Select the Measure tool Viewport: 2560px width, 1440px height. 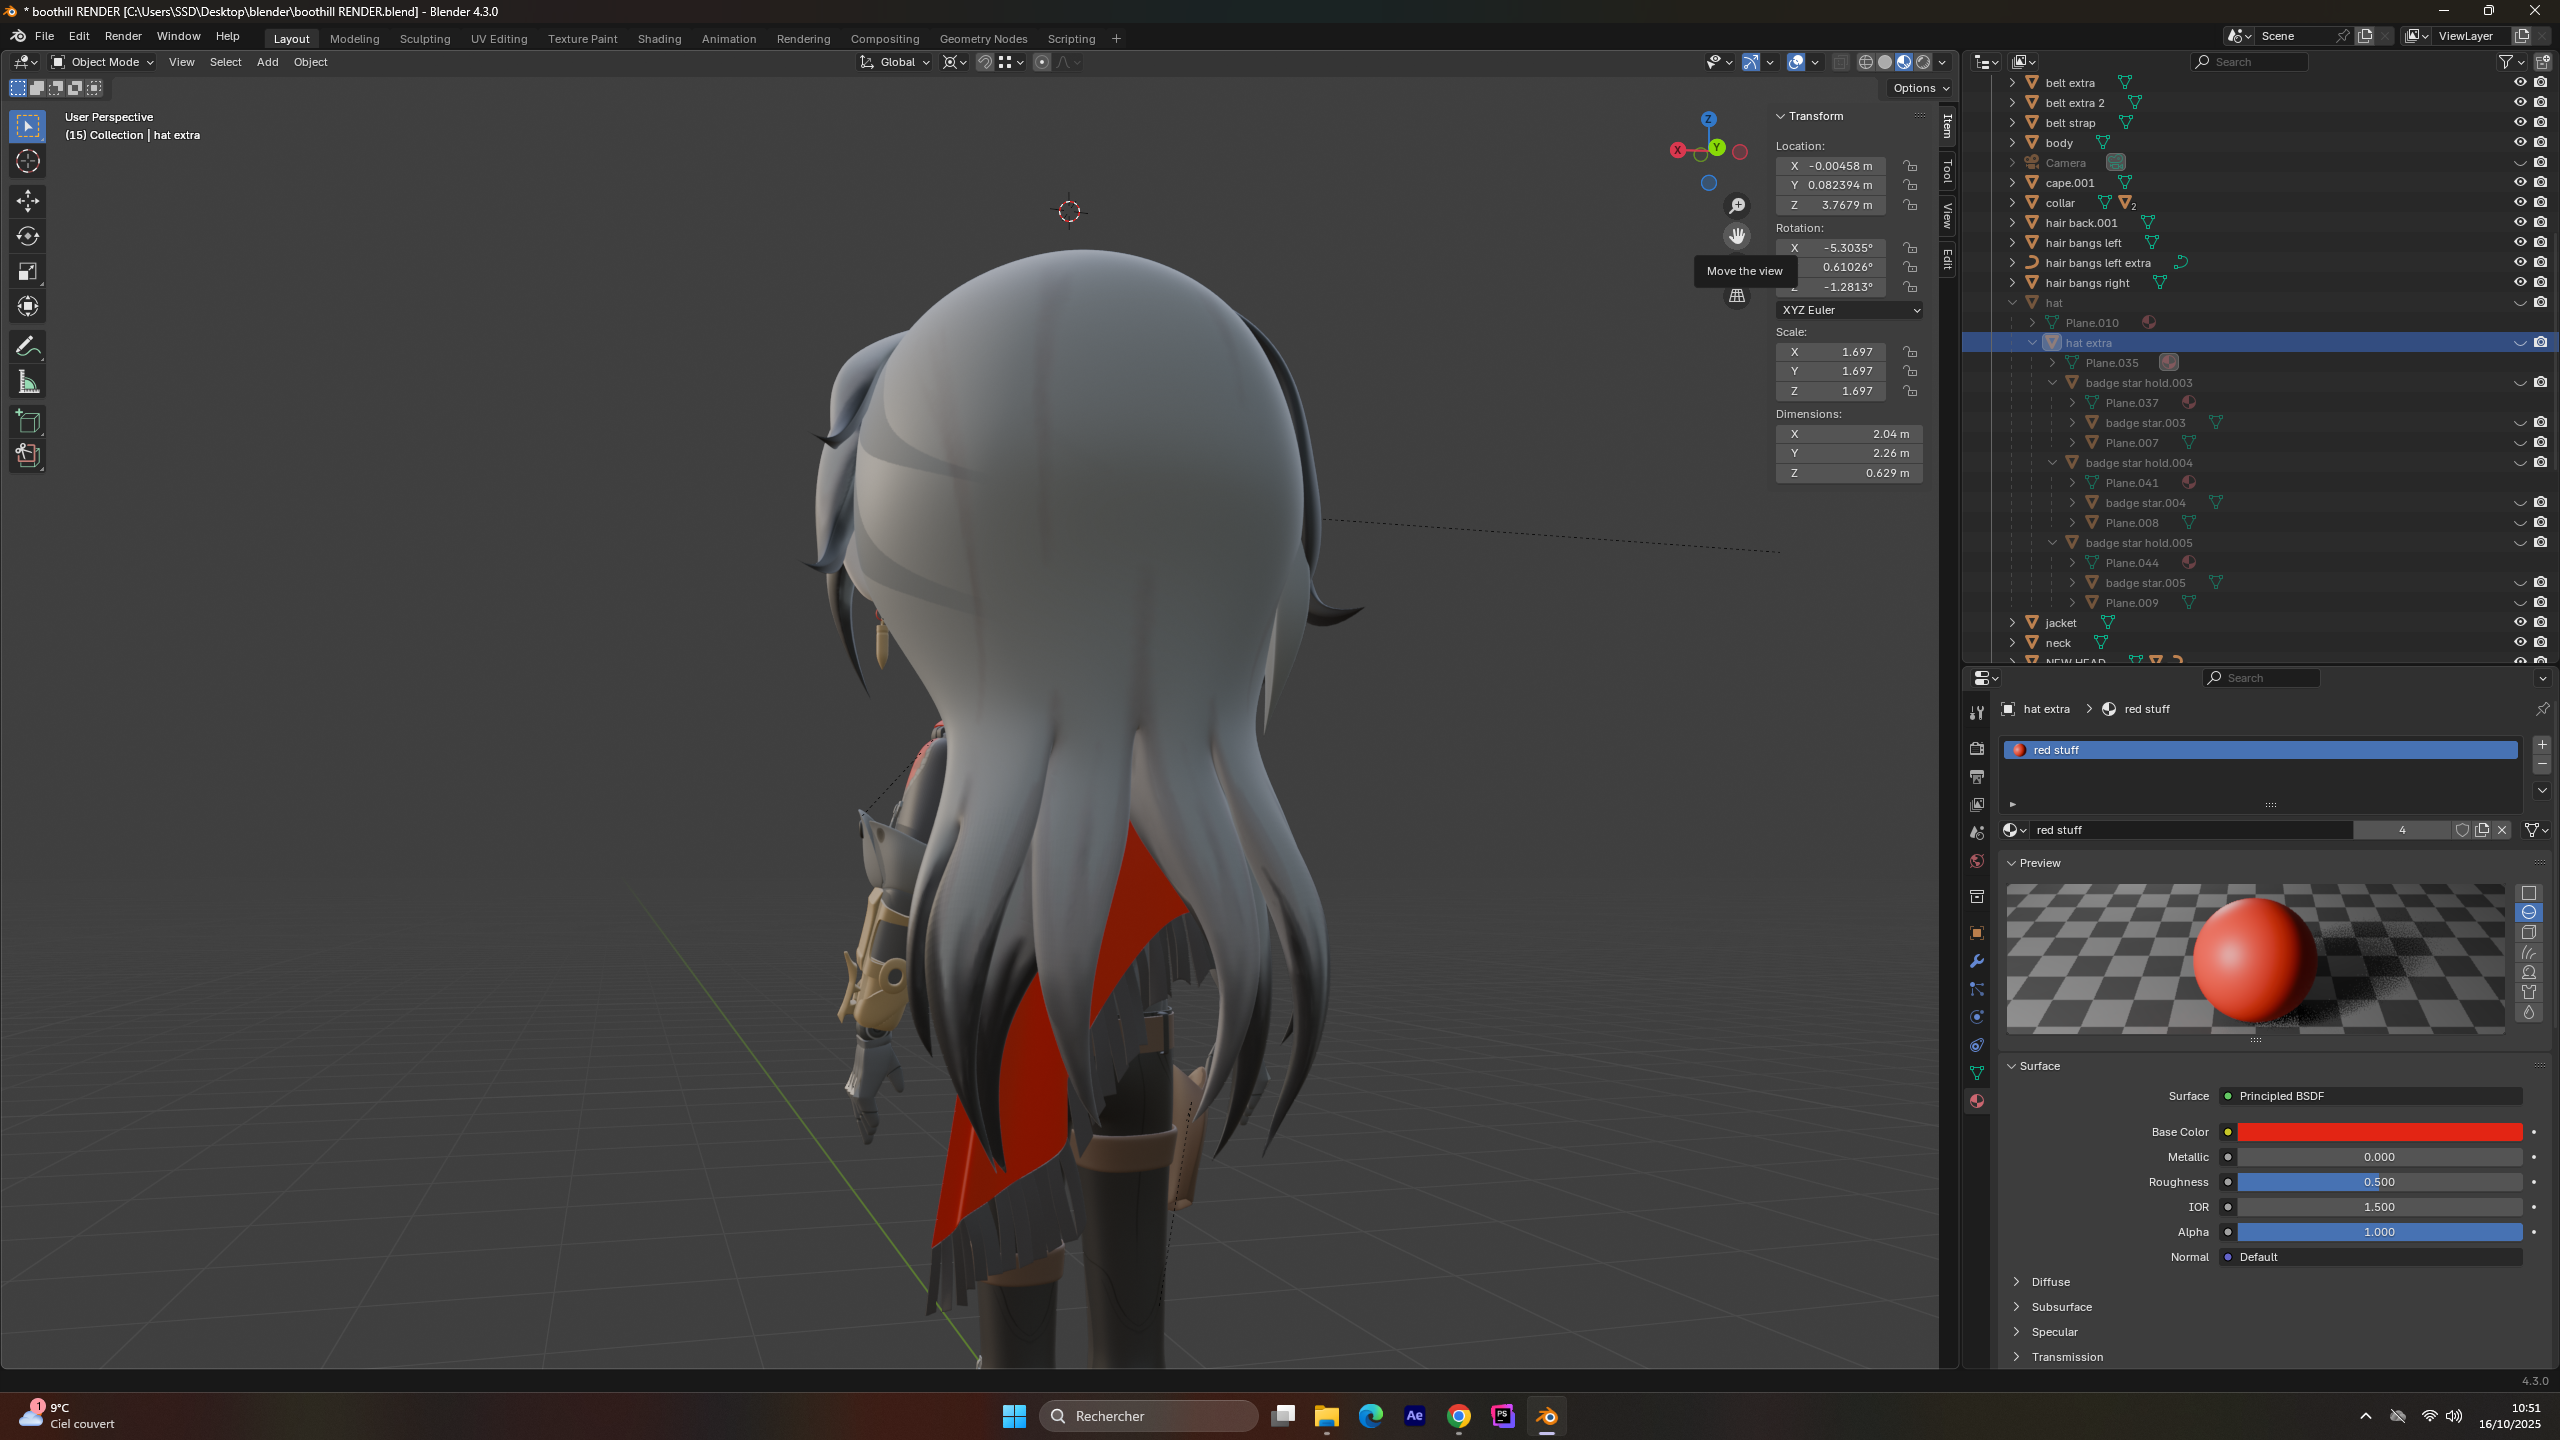click(28, 382)
